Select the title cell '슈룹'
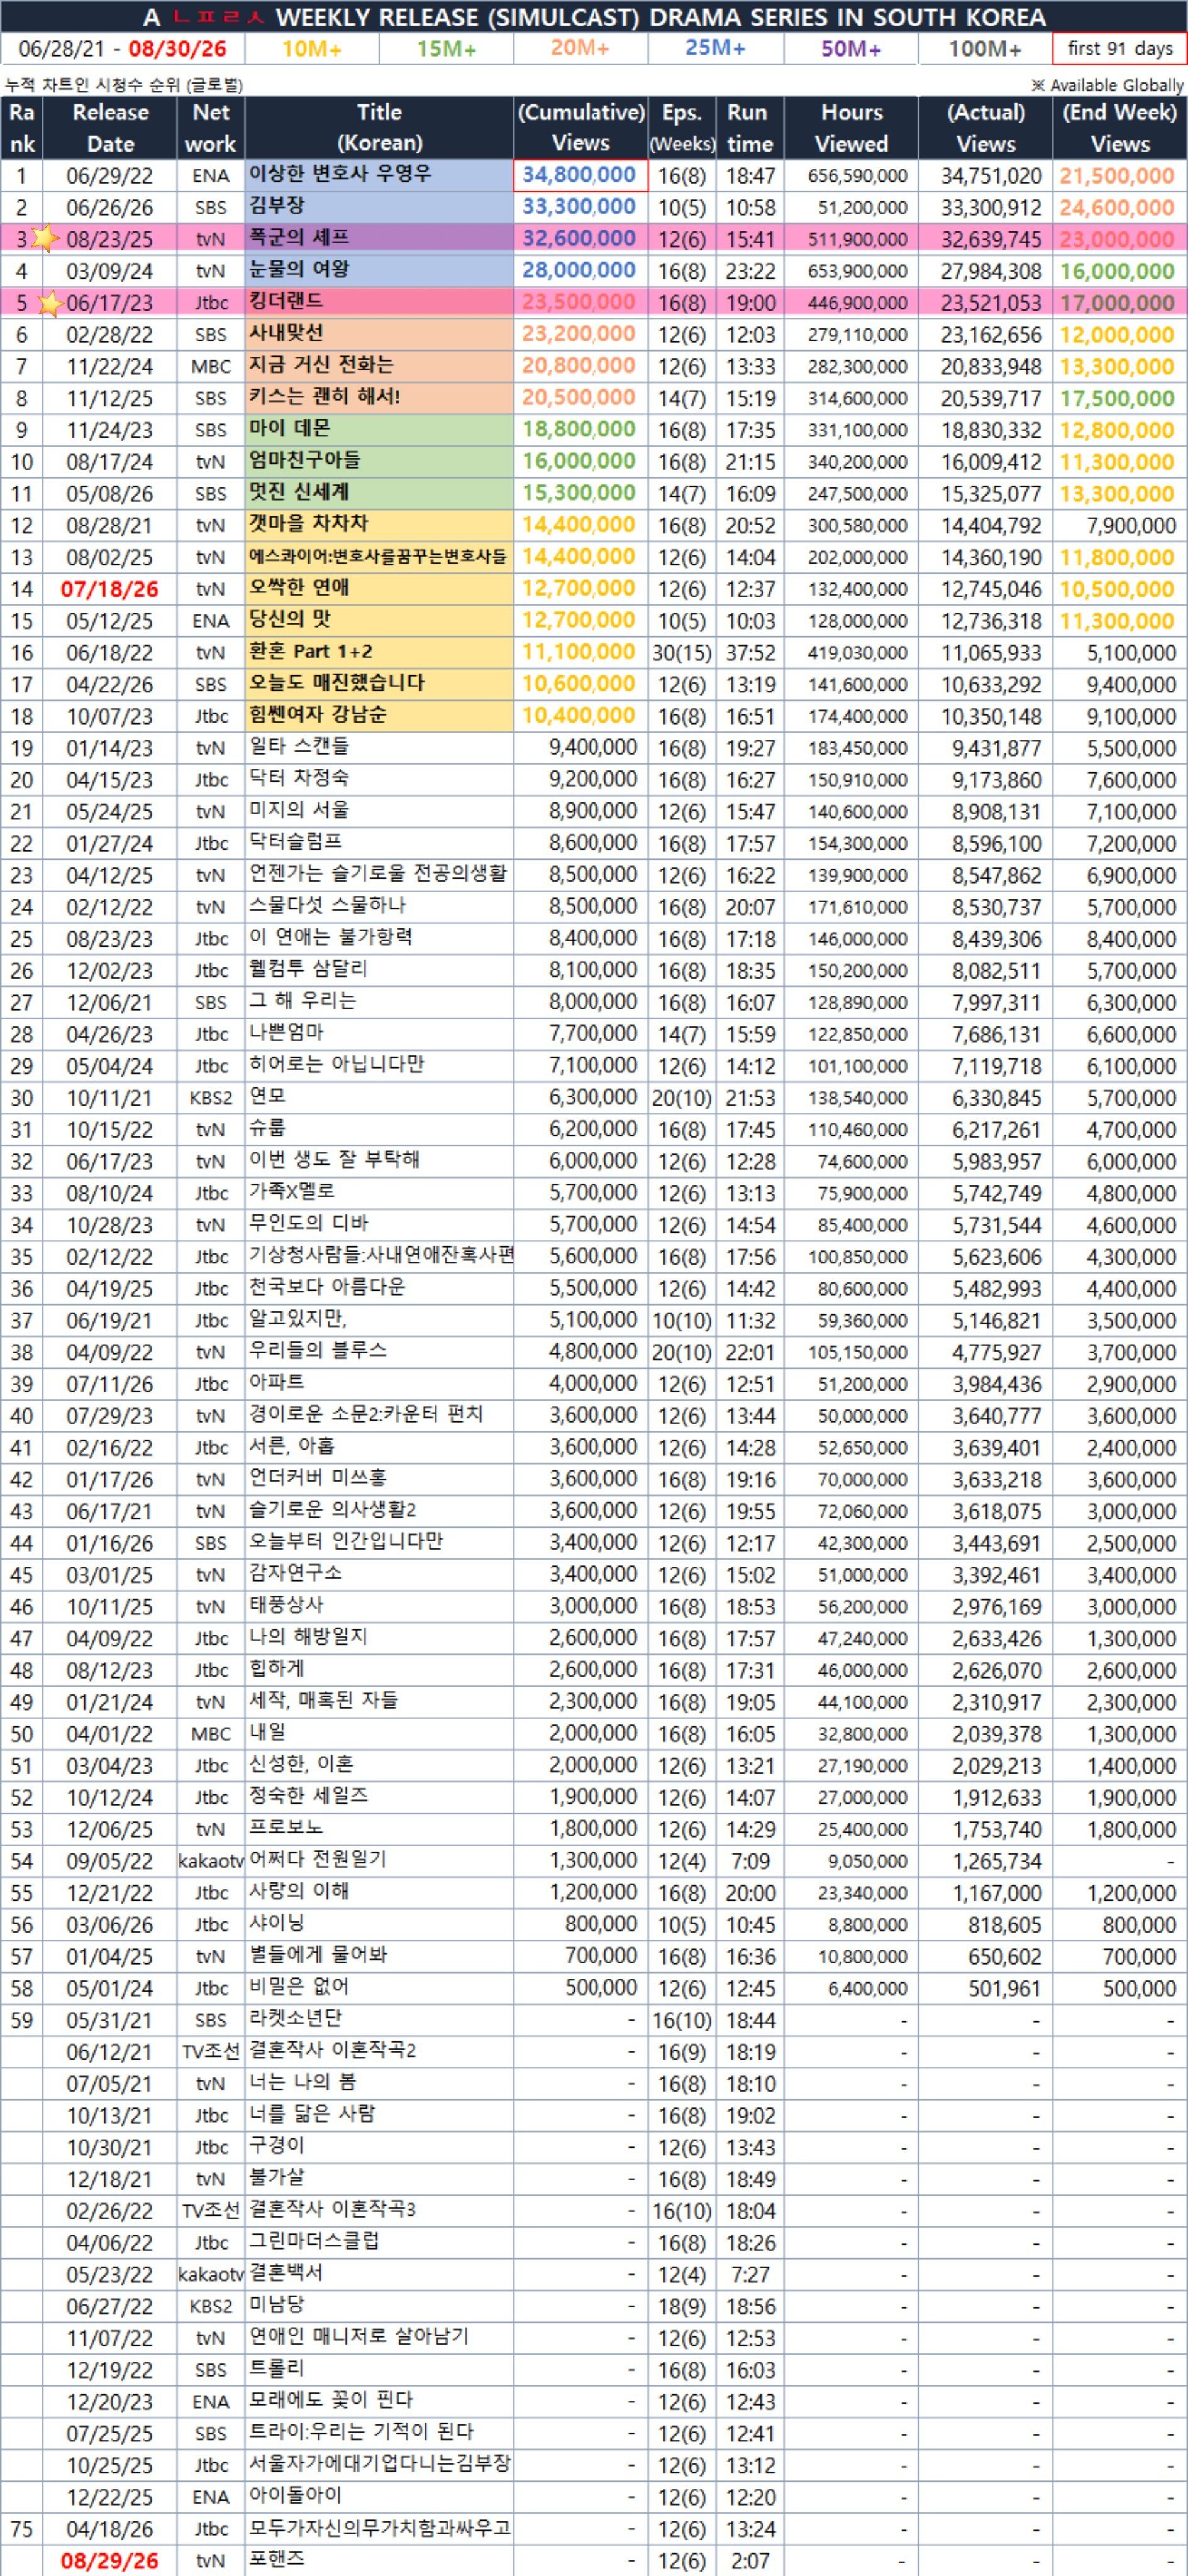This screenshot has height=2576, width=1188. tap(379, 1129)
